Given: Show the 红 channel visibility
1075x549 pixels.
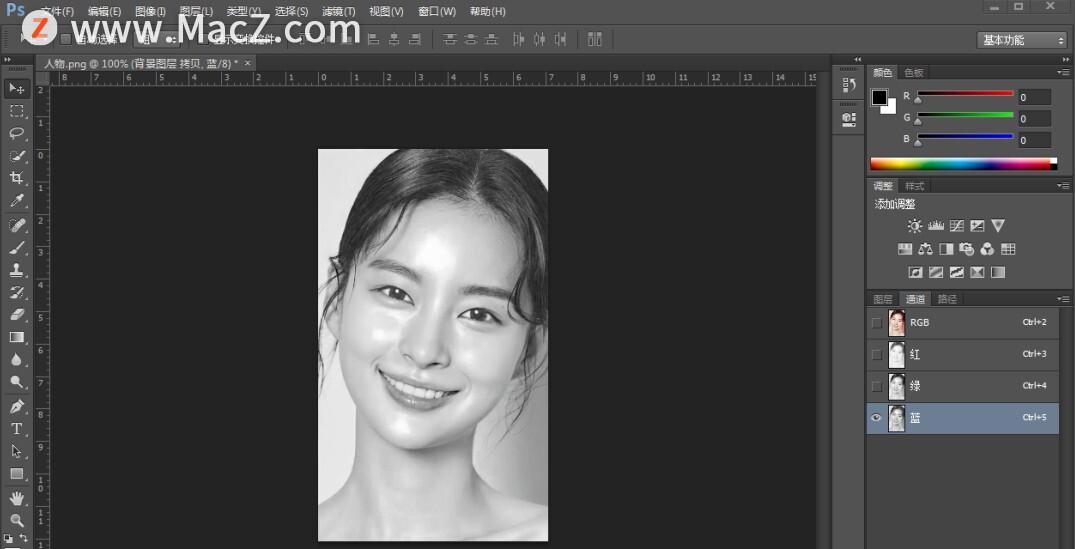Looking at the screenshot, I should click(876, 354).
